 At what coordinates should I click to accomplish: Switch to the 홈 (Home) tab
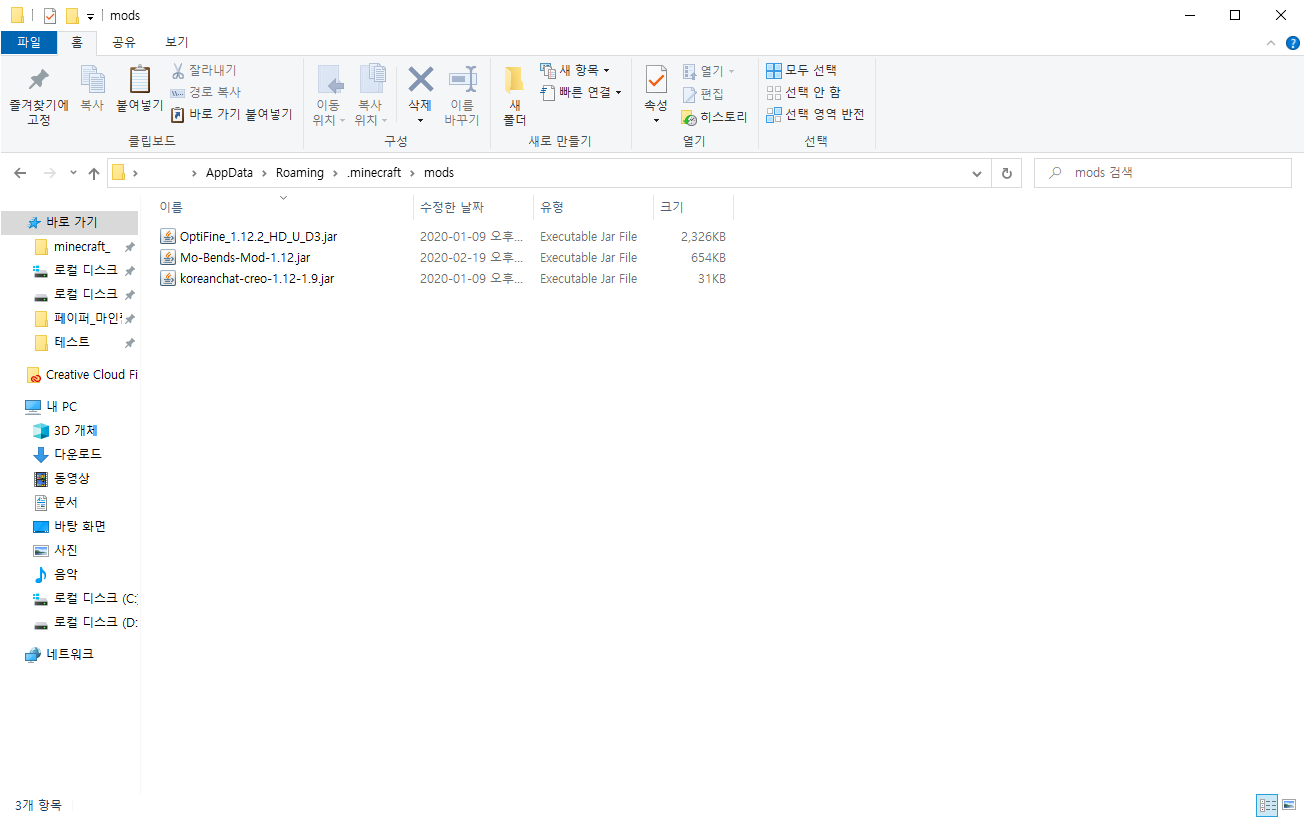77,42
